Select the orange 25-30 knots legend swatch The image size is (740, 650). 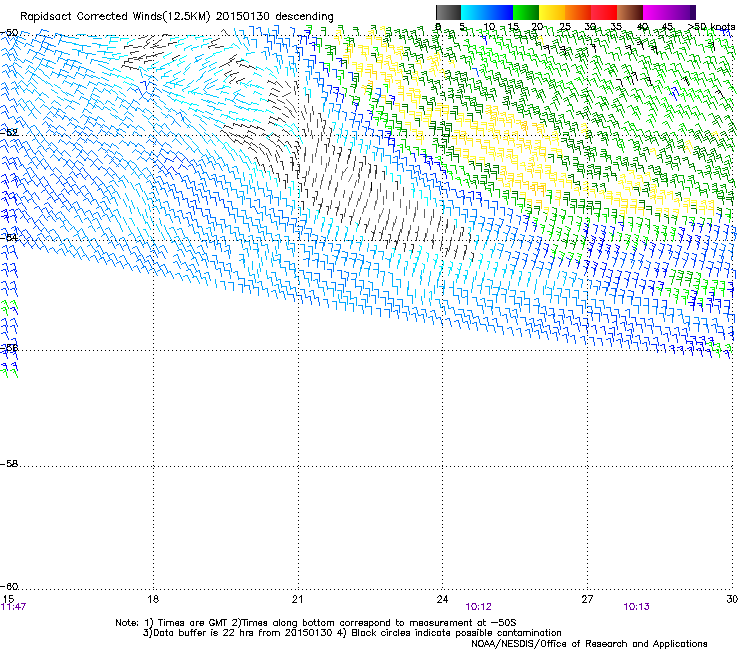click(x=578, y=12)
